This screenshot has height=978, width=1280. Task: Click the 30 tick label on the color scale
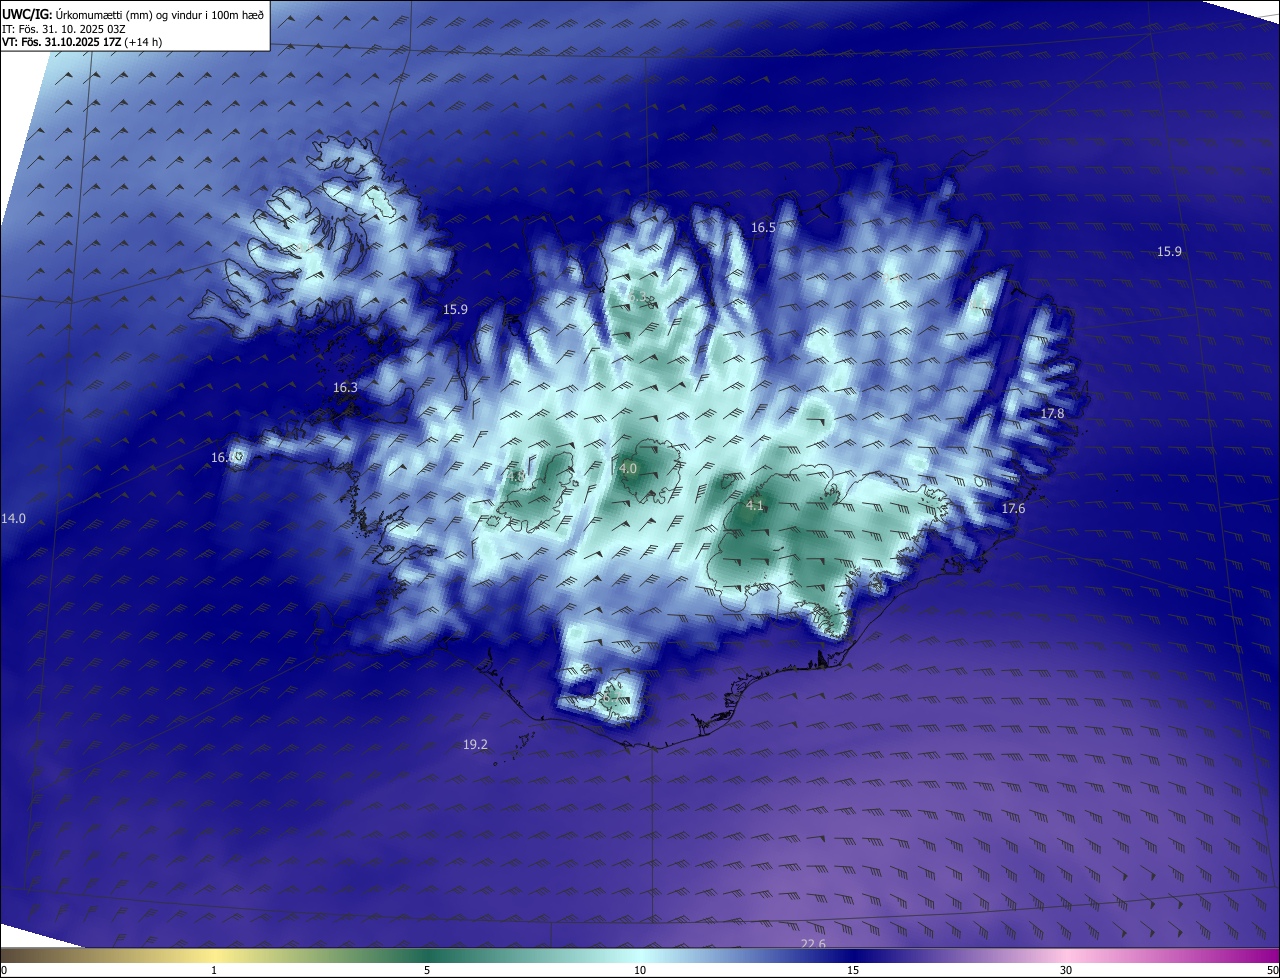point(1066,970)
